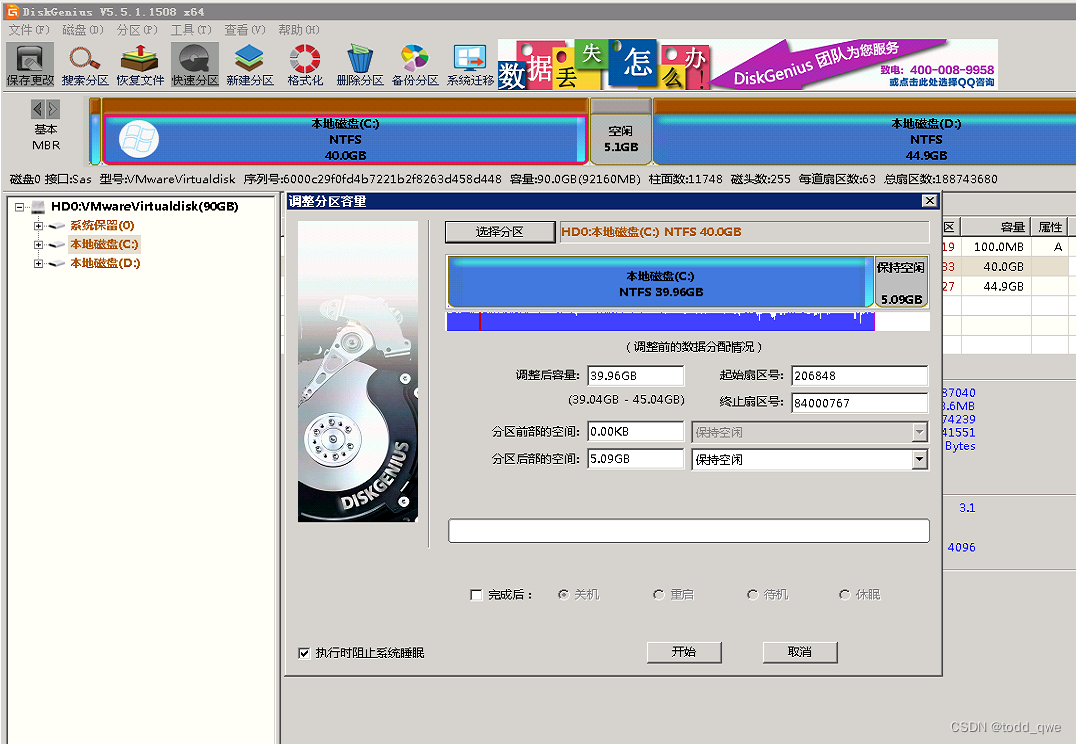Screen dimensions: 1076x744
Task: Expand the 本地磁盘(C:) tree node
Action: coord(38,244)
